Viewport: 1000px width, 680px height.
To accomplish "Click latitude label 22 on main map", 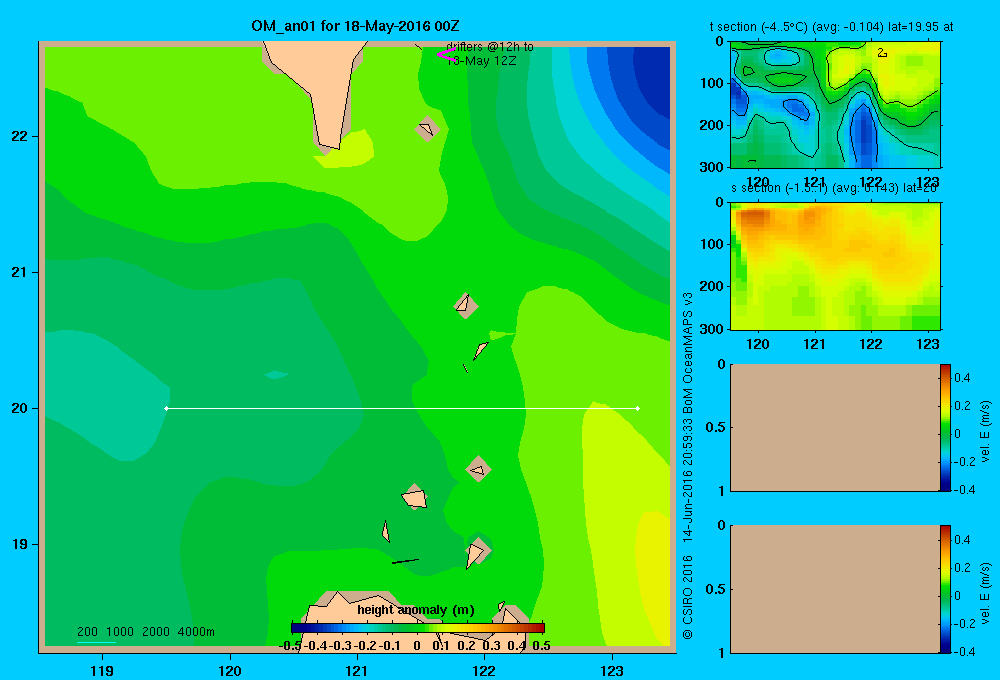I will click(19, 136).
